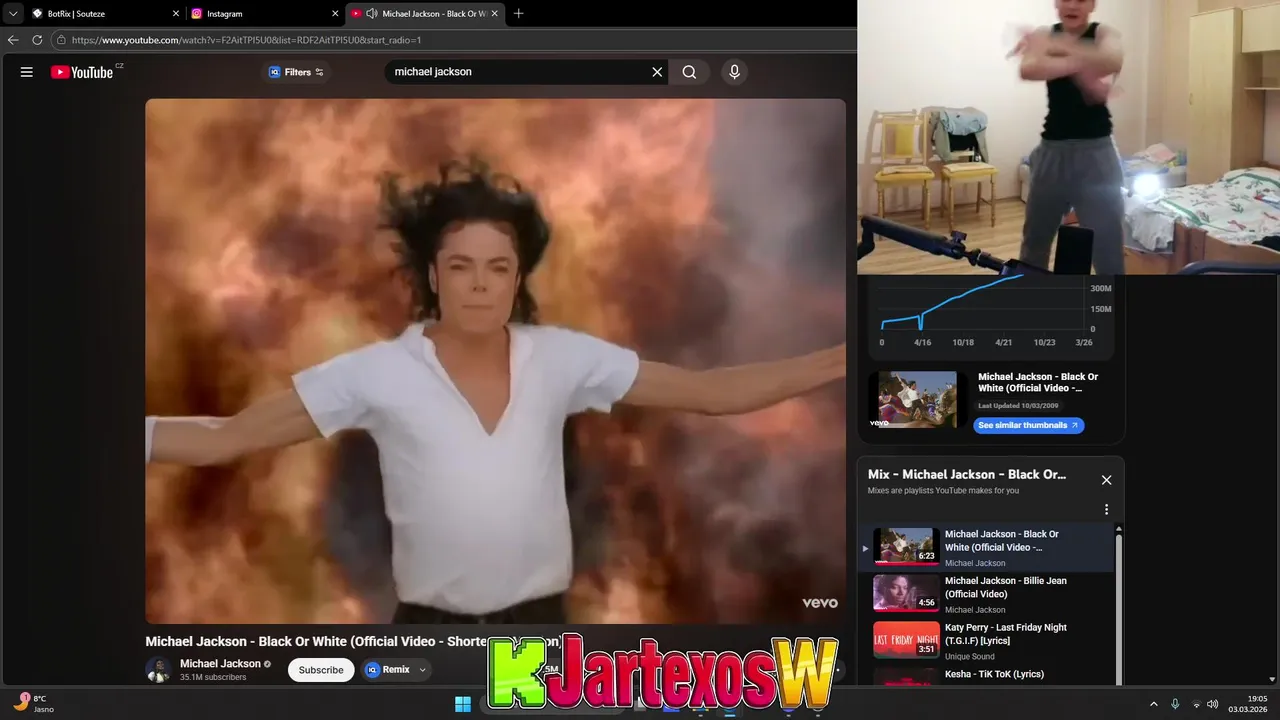Click the Unique Sound channel name
This screenshot has height=720, width=1280.
(x=969, y=657)
